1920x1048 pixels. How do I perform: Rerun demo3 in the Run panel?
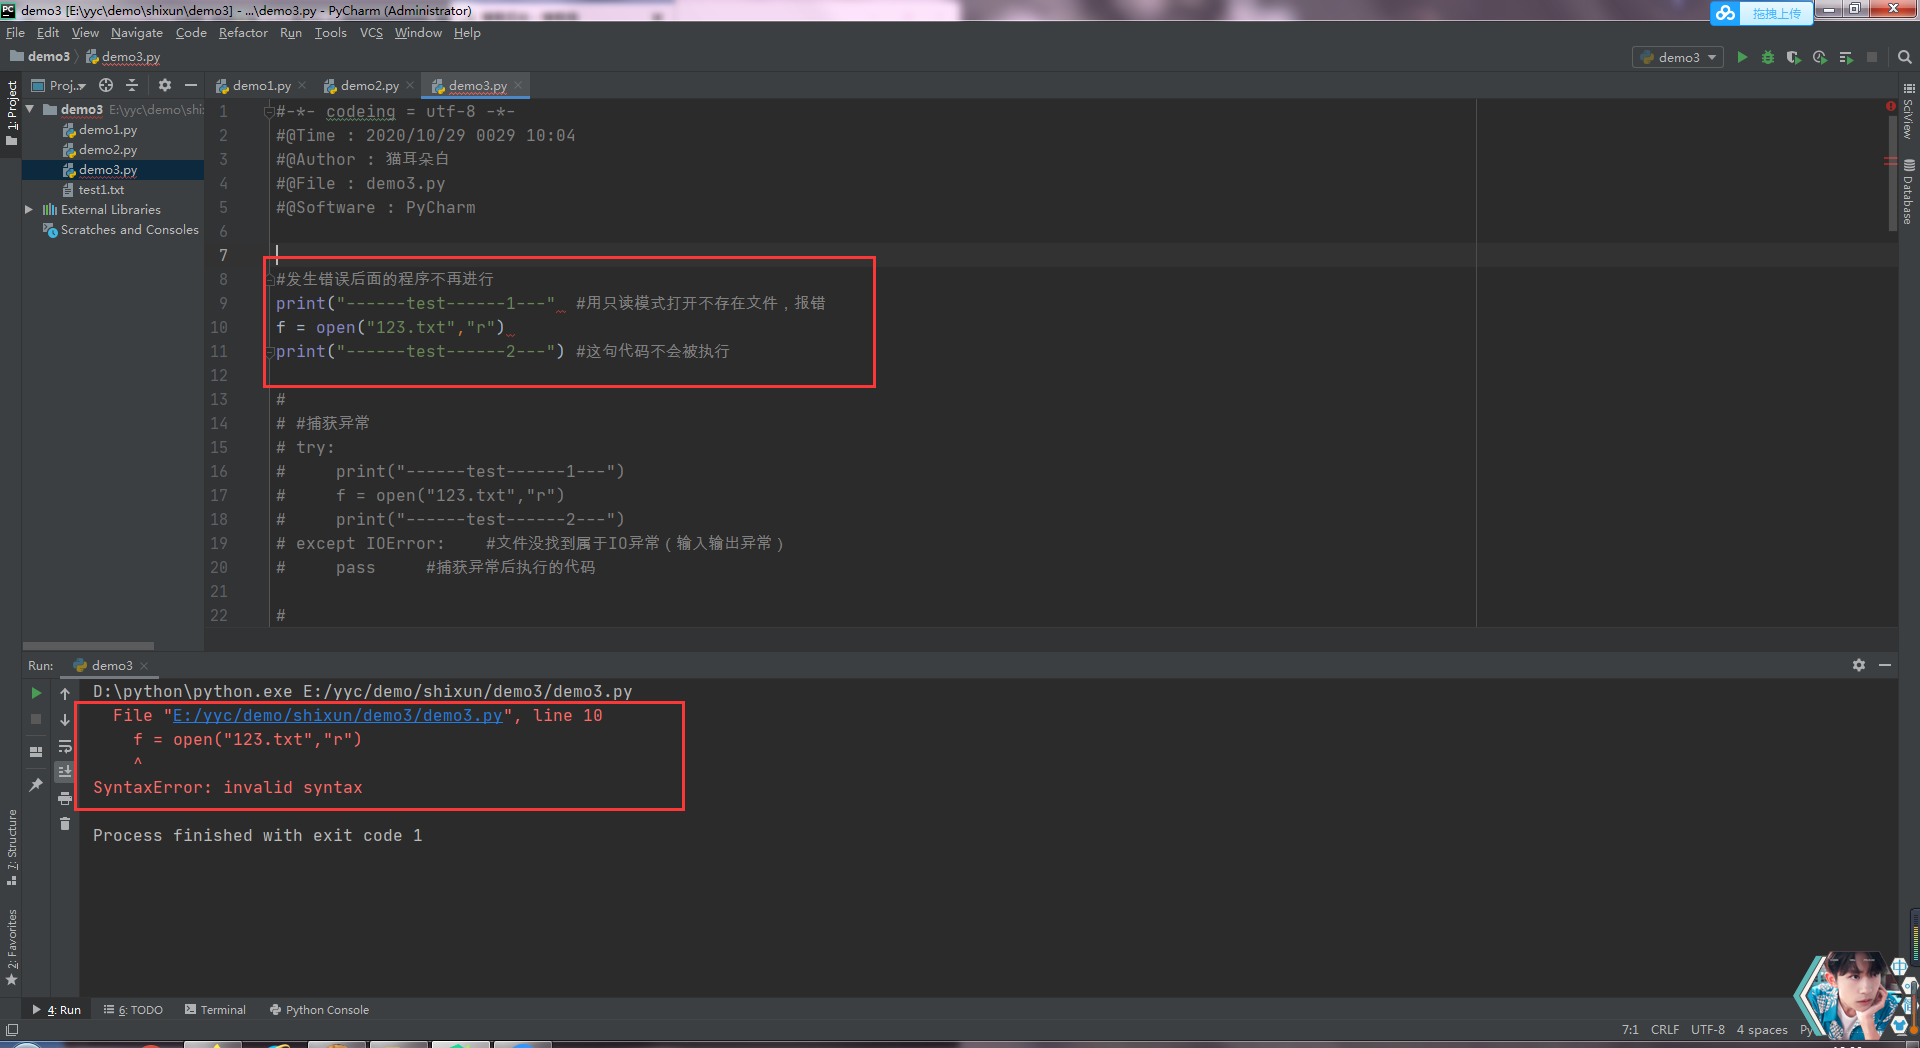[36, 693]
